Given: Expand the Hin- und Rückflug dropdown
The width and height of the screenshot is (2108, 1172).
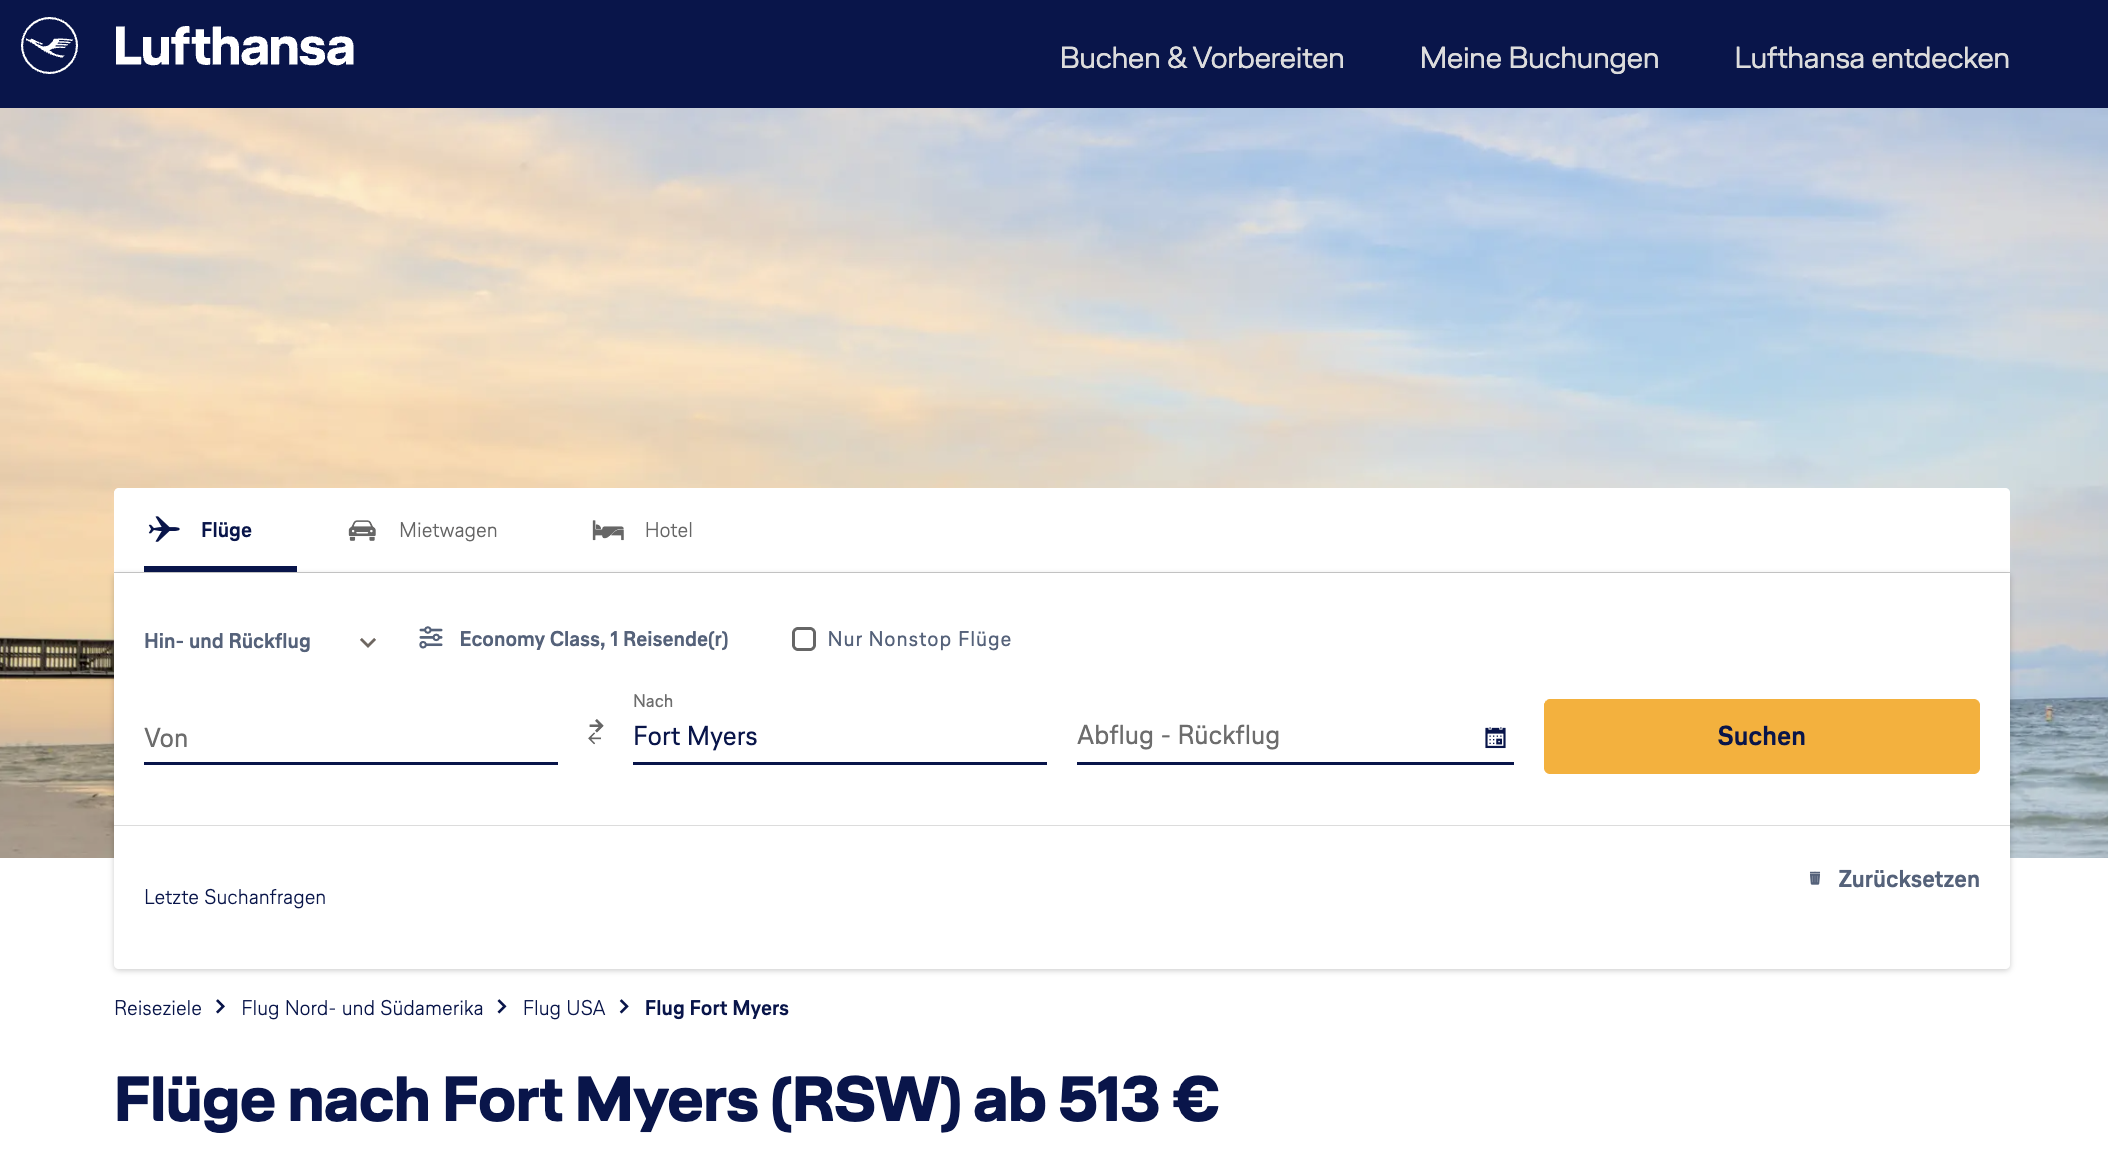Looking at the screenshot, I should [260, 641].
